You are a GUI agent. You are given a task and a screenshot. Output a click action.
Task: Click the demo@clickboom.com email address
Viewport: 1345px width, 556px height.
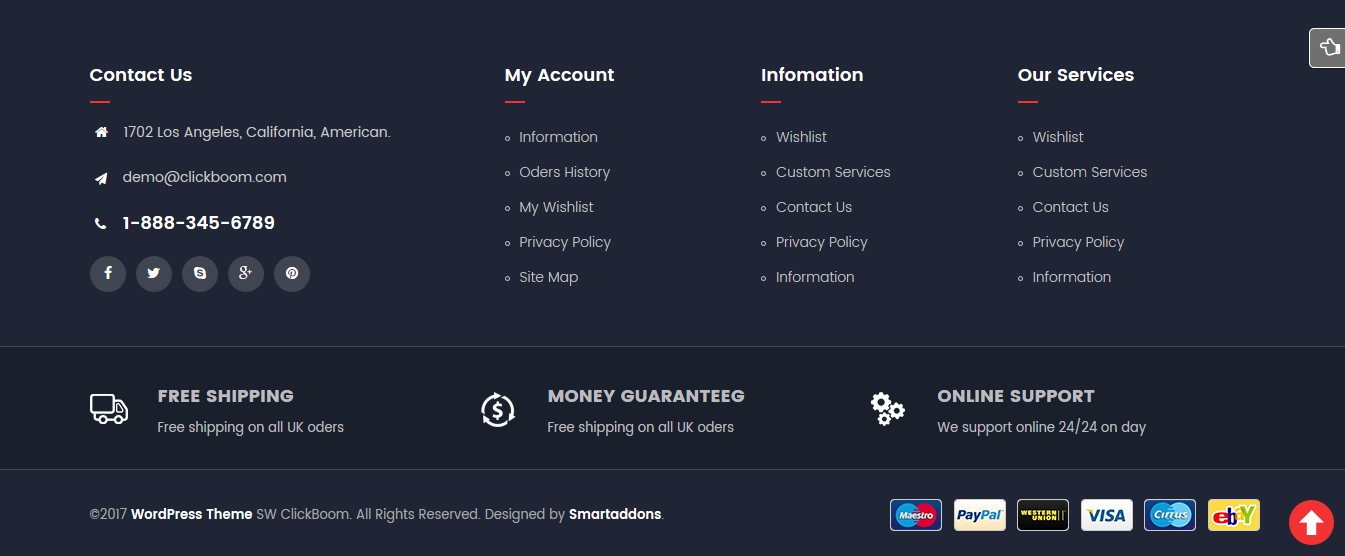[x=205, y=177]
